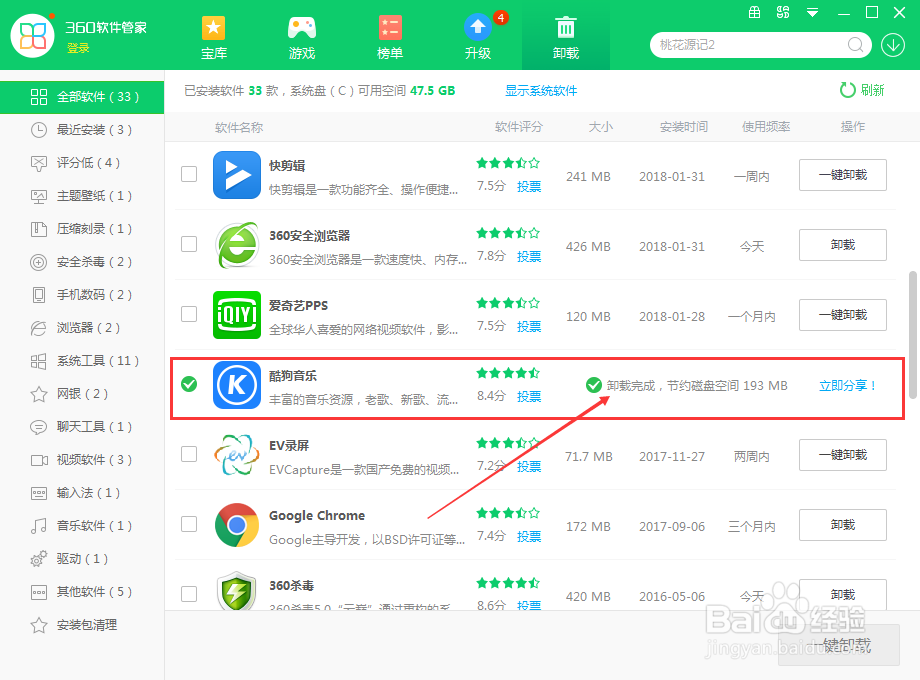The height and width of the screenshot is (680, 920).
Task: Sort by 使用频率 column header
Action: (766, 127)
